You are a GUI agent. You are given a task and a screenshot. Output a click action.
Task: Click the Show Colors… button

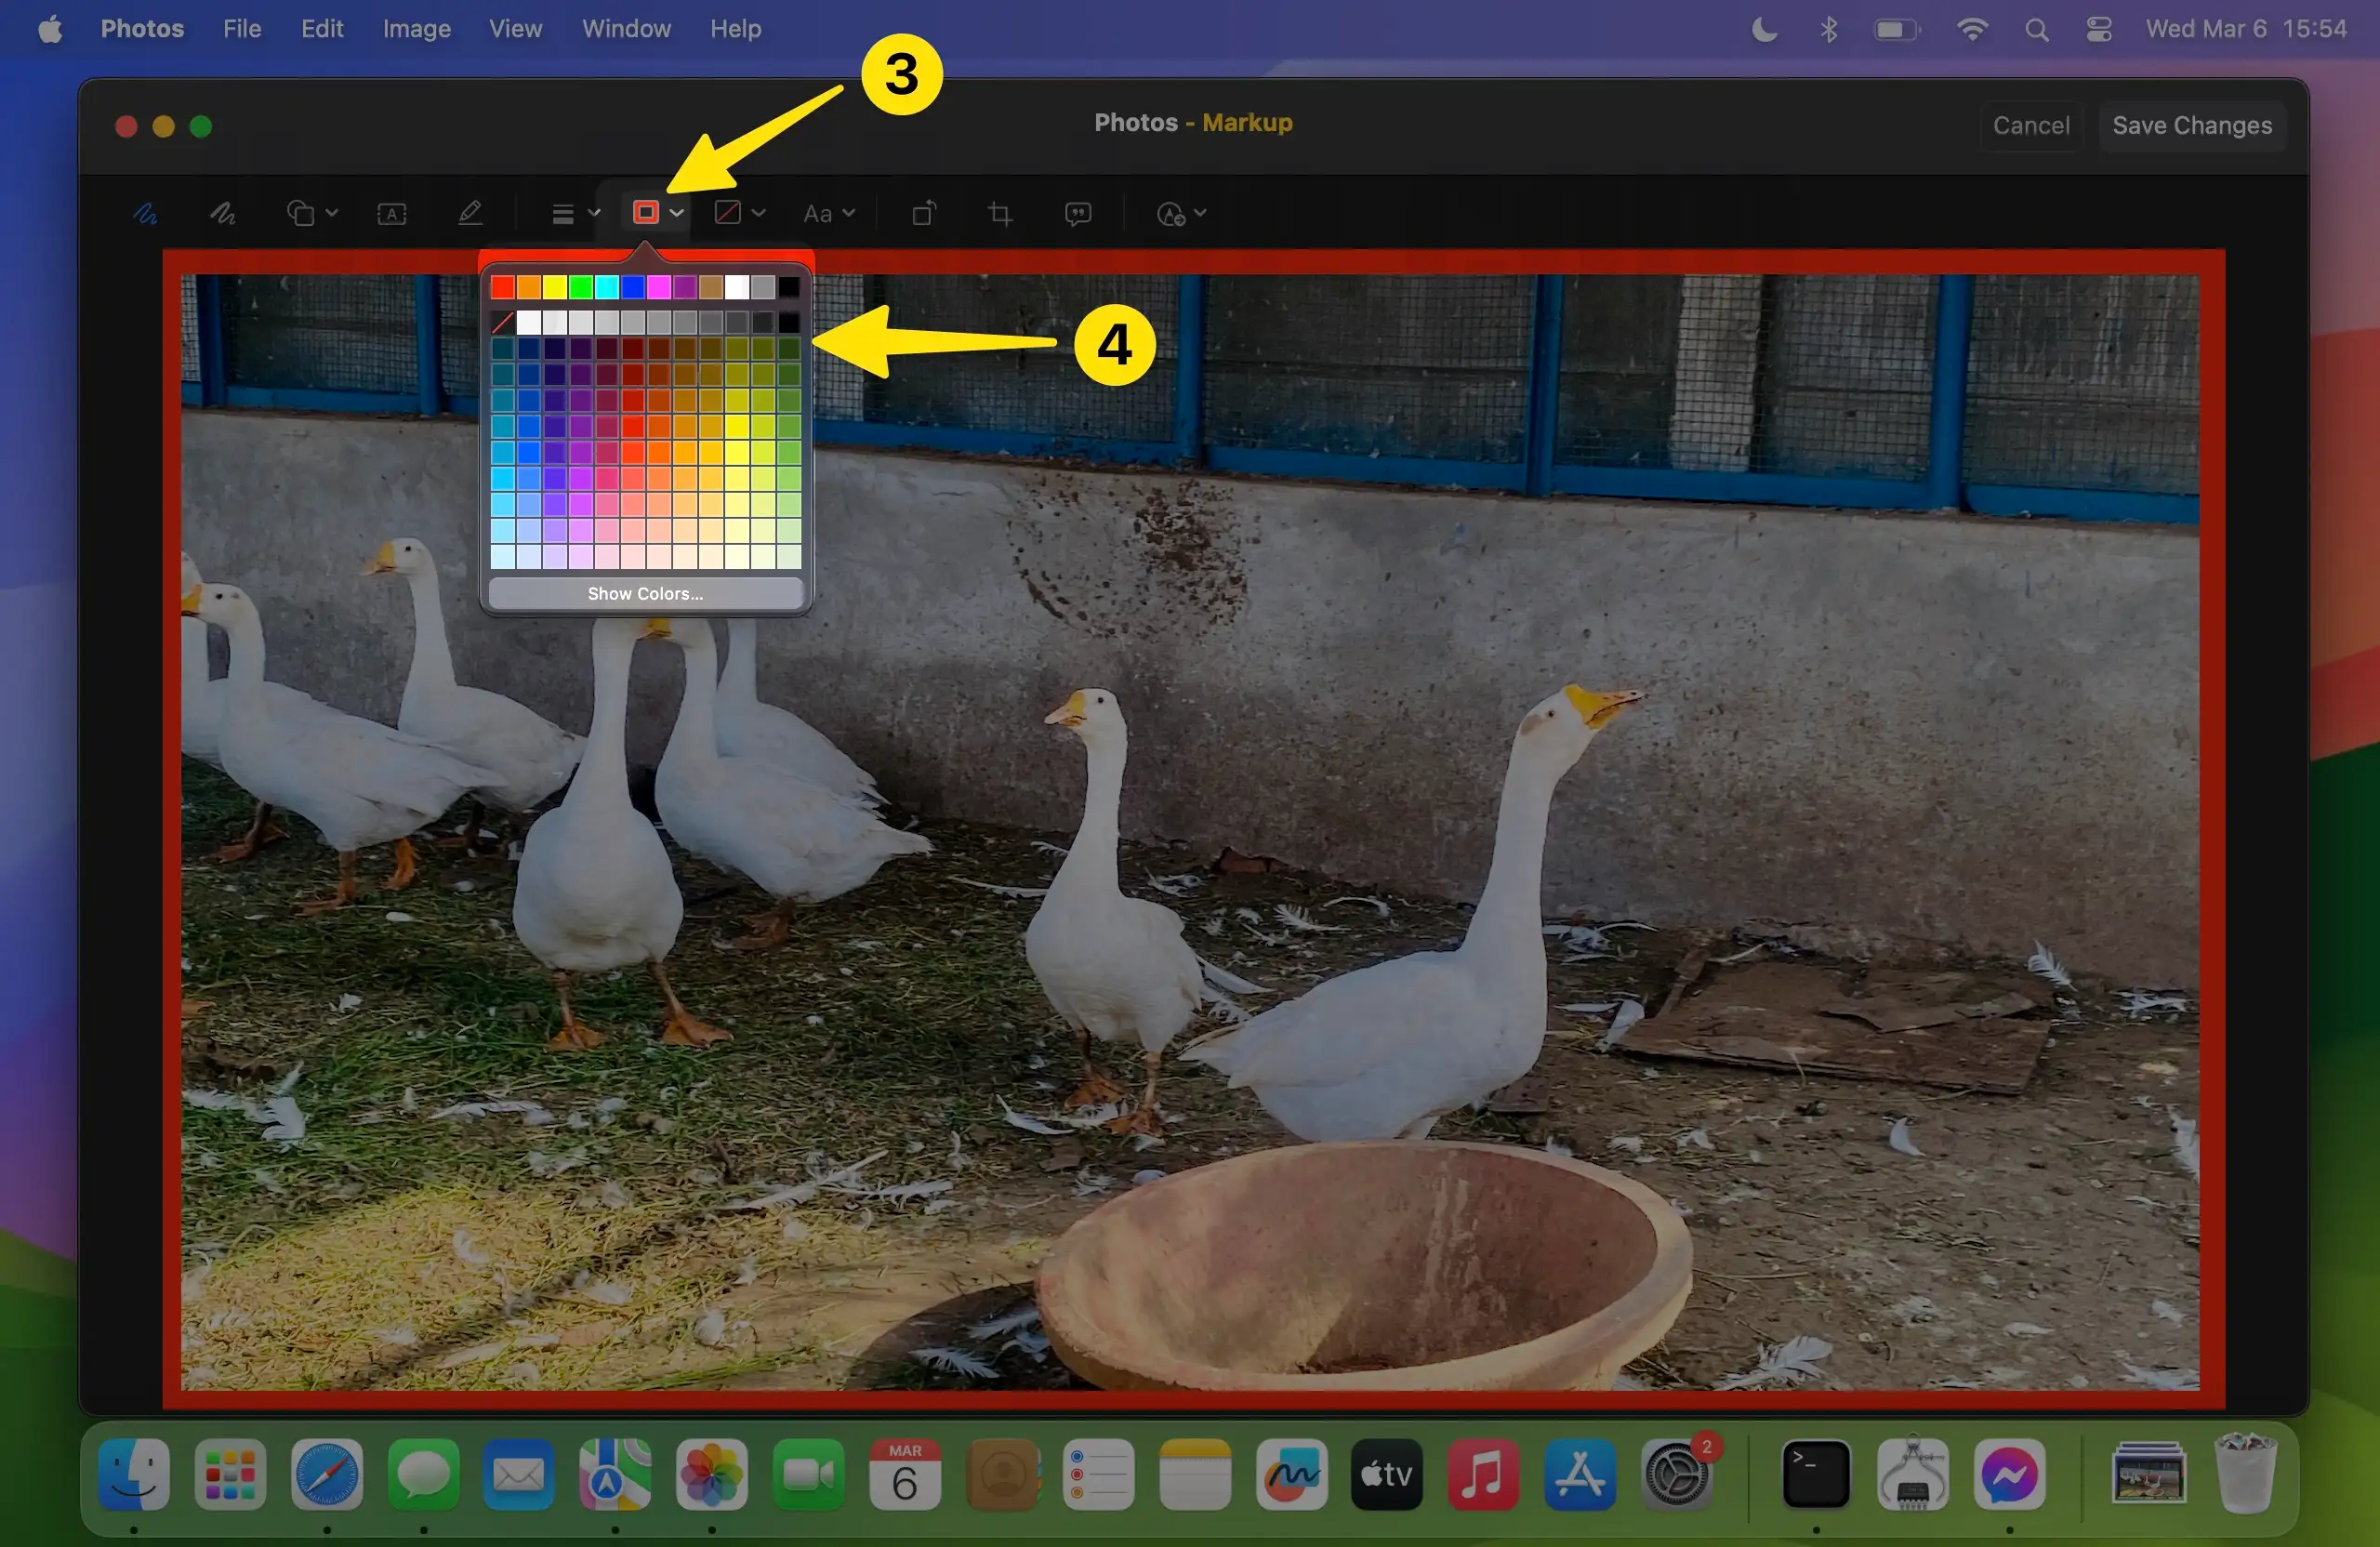pyautogui.click(x=645, y=593)
